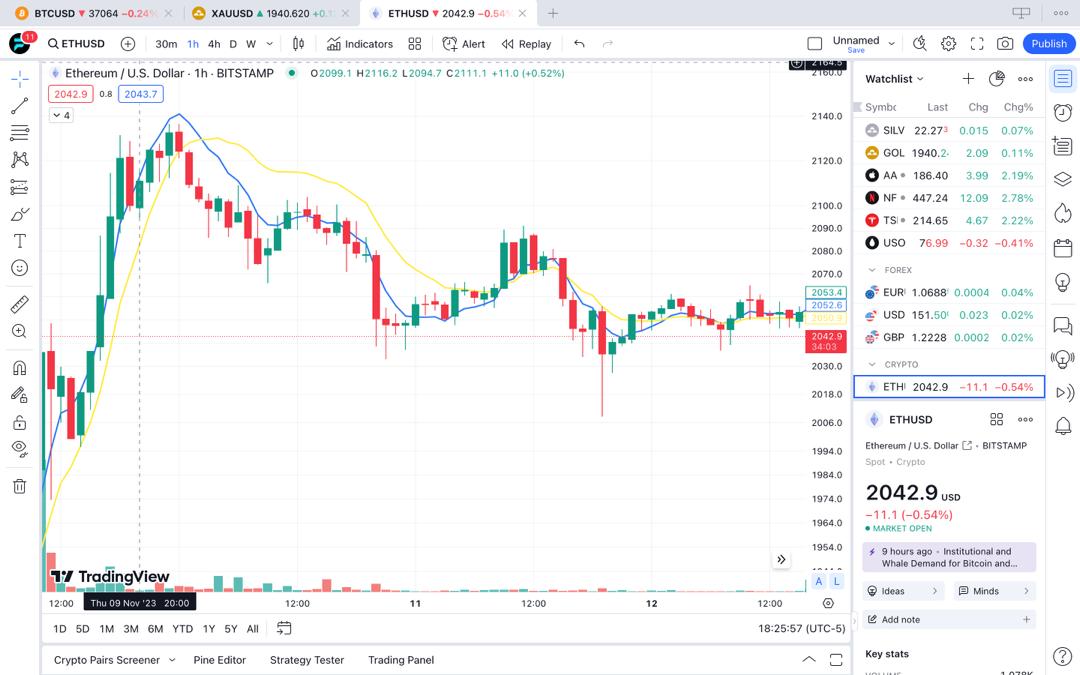The height and width of the screenshot is (675, 1080).
Task: Open the Crypto Pairs Screener dropdown arrow
Action: click(172, 660)
